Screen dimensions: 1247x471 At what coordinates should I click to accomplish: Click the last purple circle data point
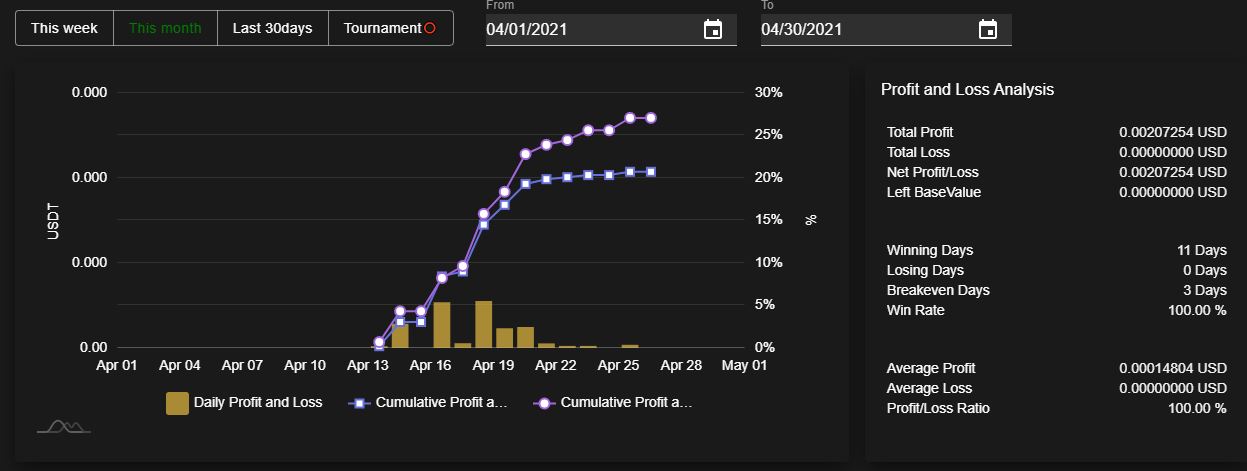tap(651, 118)
